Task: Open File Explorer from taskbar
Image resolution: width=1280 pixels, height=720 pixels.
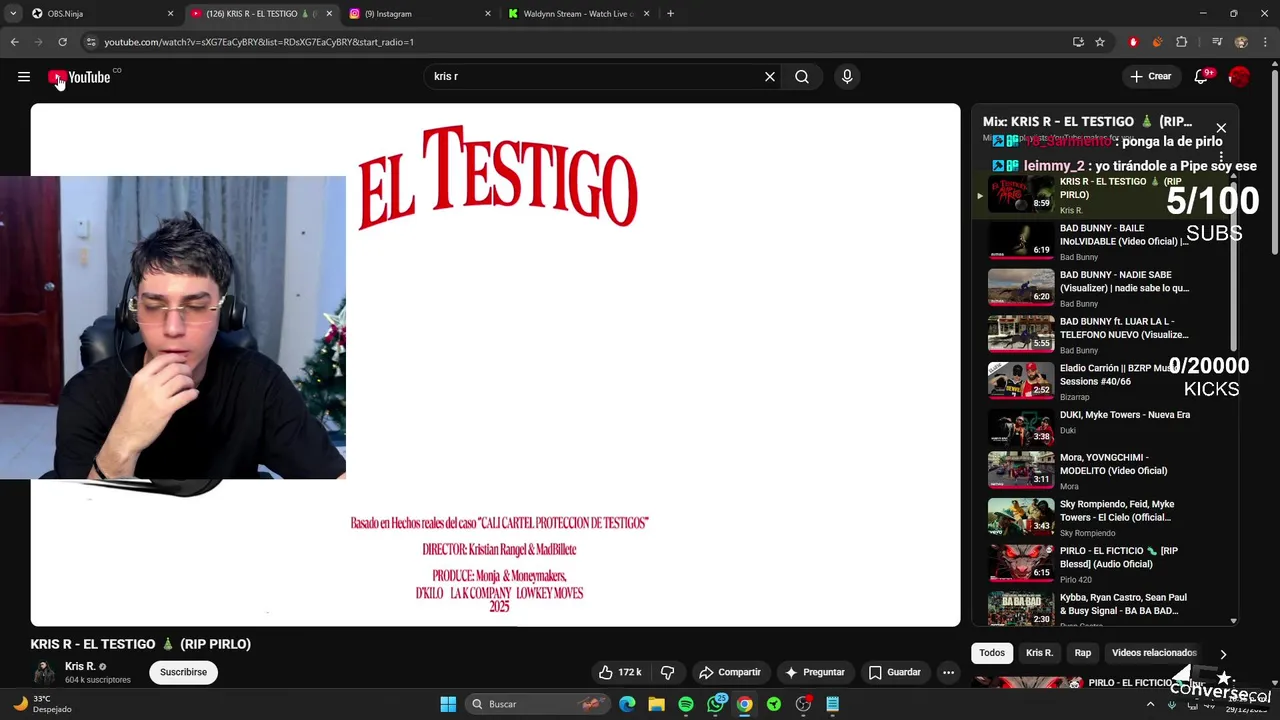Action: [656, 704]
